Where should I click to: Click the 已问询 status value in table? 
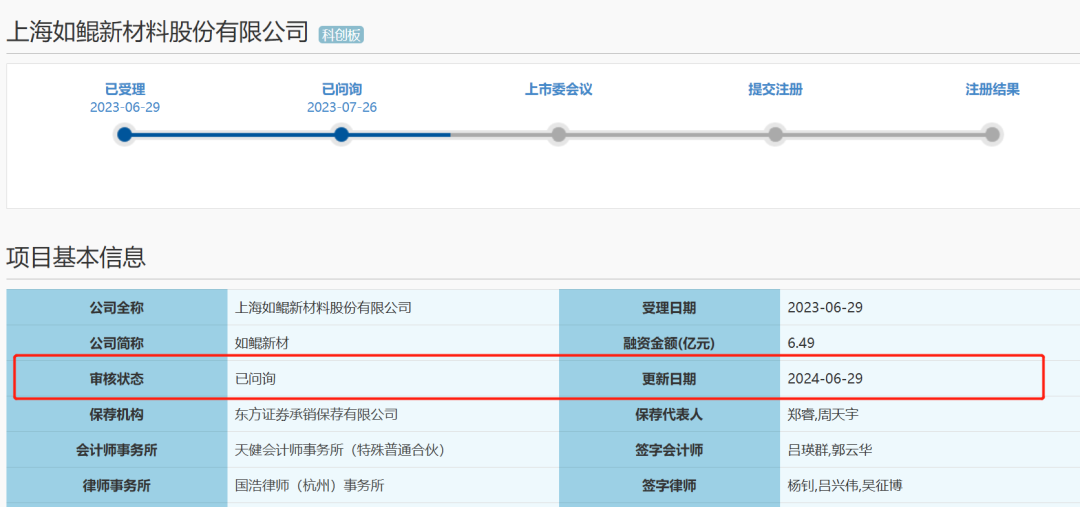tap(256, 379)
